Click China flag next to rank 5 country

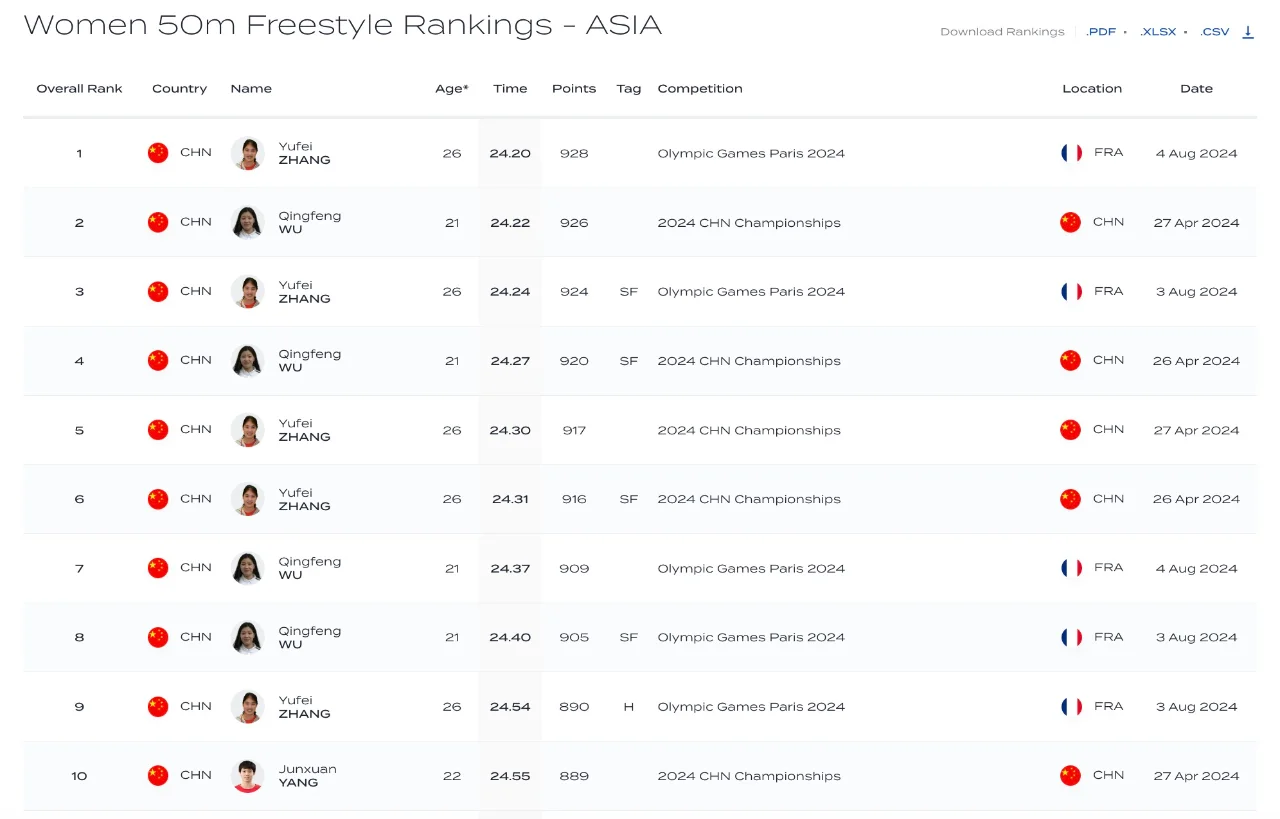point(158,430)
